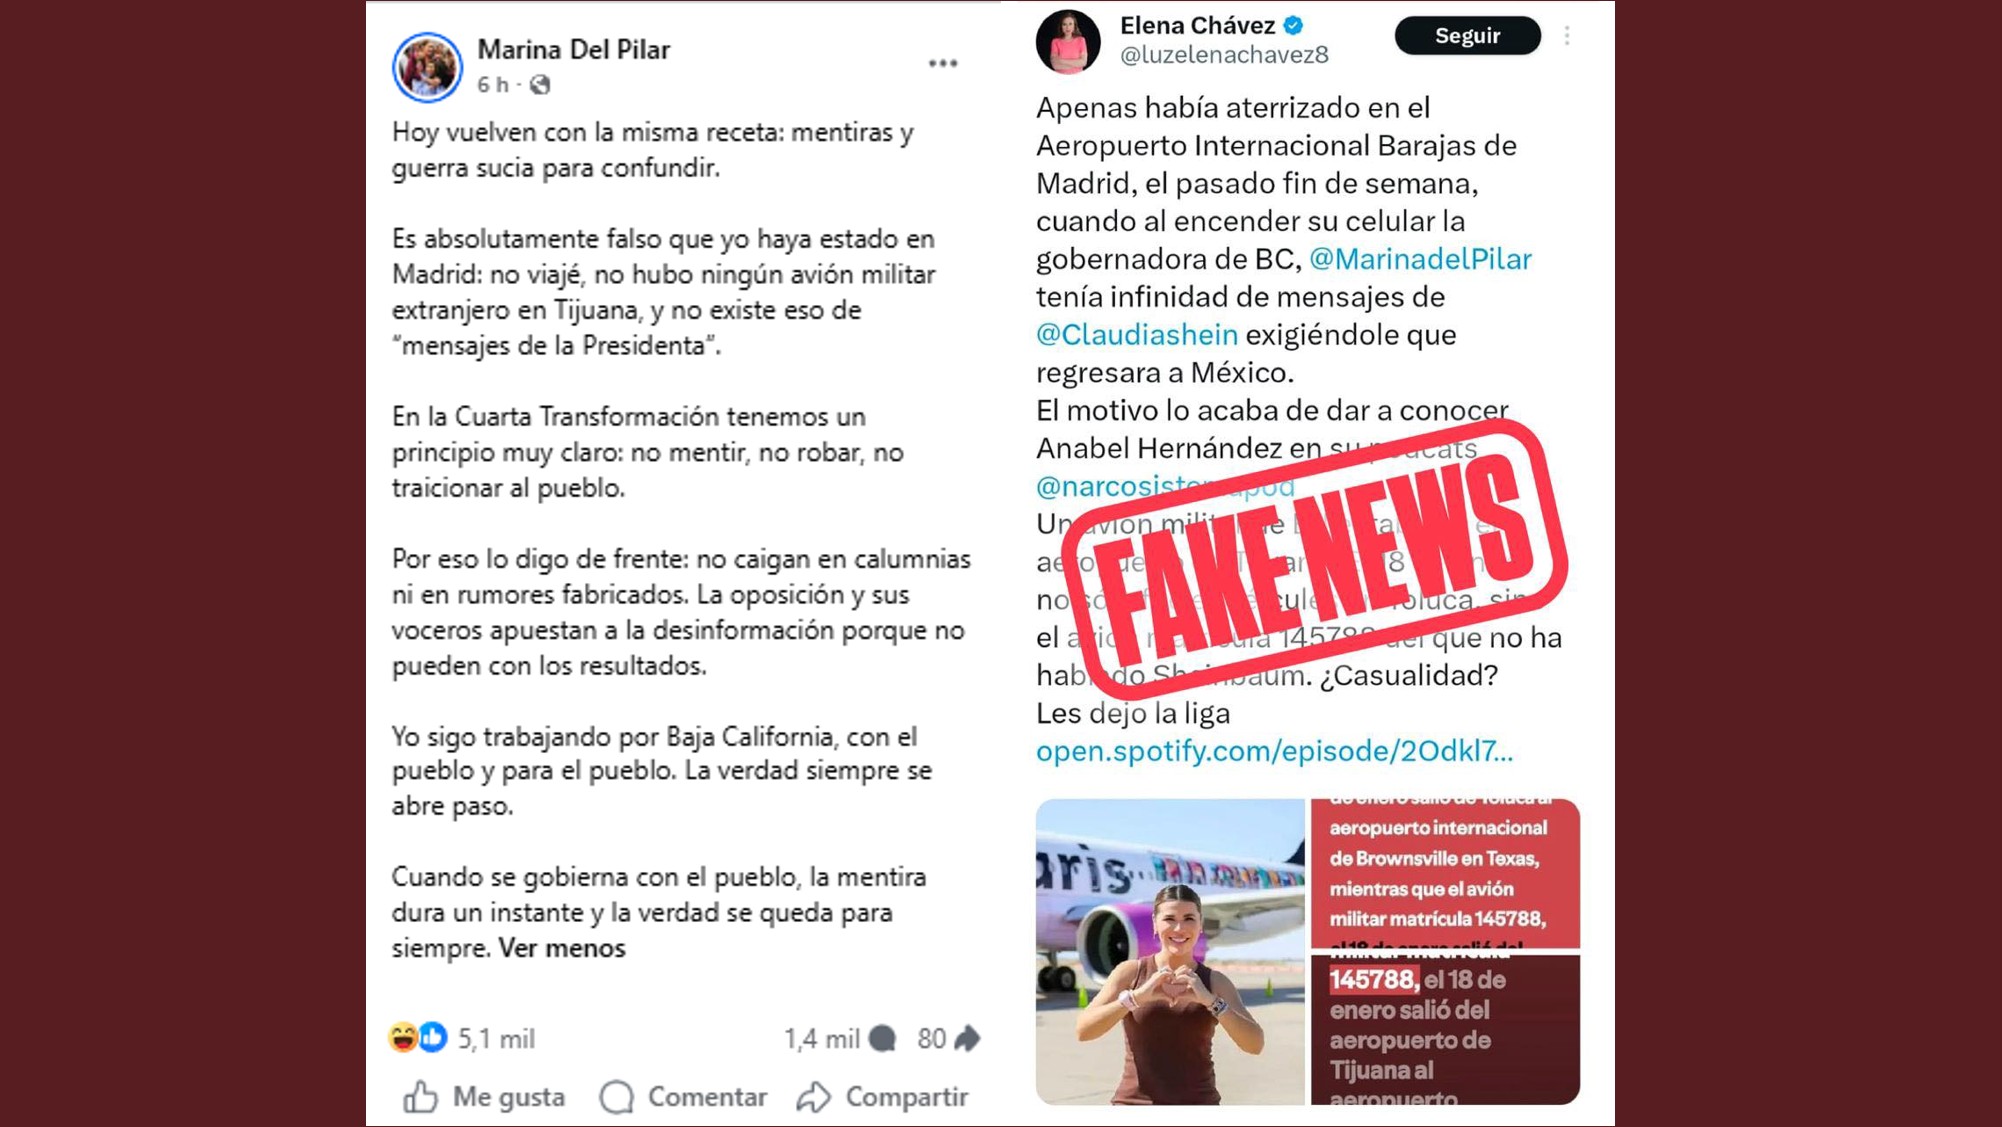Image resolution: width=2002 pixels, height=1127 pixels.
Task: Open the three-dot menu on Marina's post
Action: tap(943, 63)
